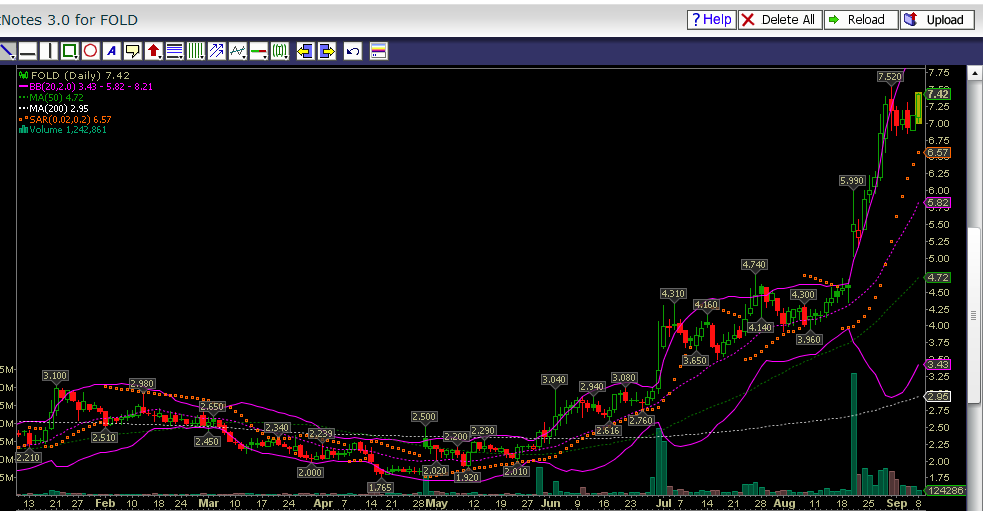Click the Upload button

click(x=937, y=19)
